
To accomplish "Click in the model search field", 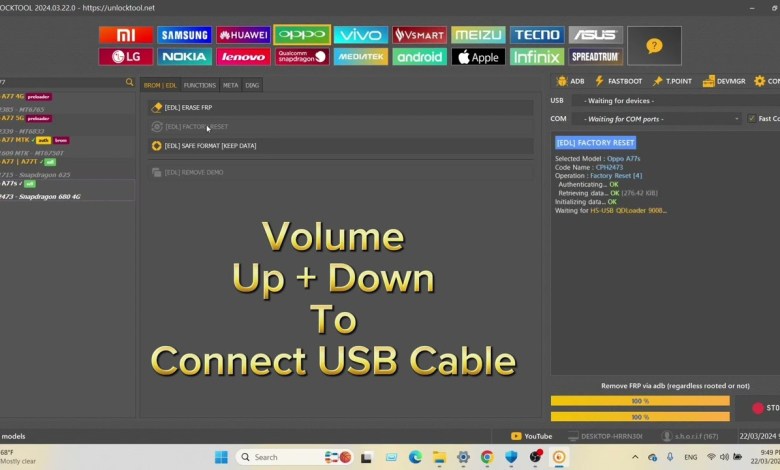I will click(x=62, y=82).
